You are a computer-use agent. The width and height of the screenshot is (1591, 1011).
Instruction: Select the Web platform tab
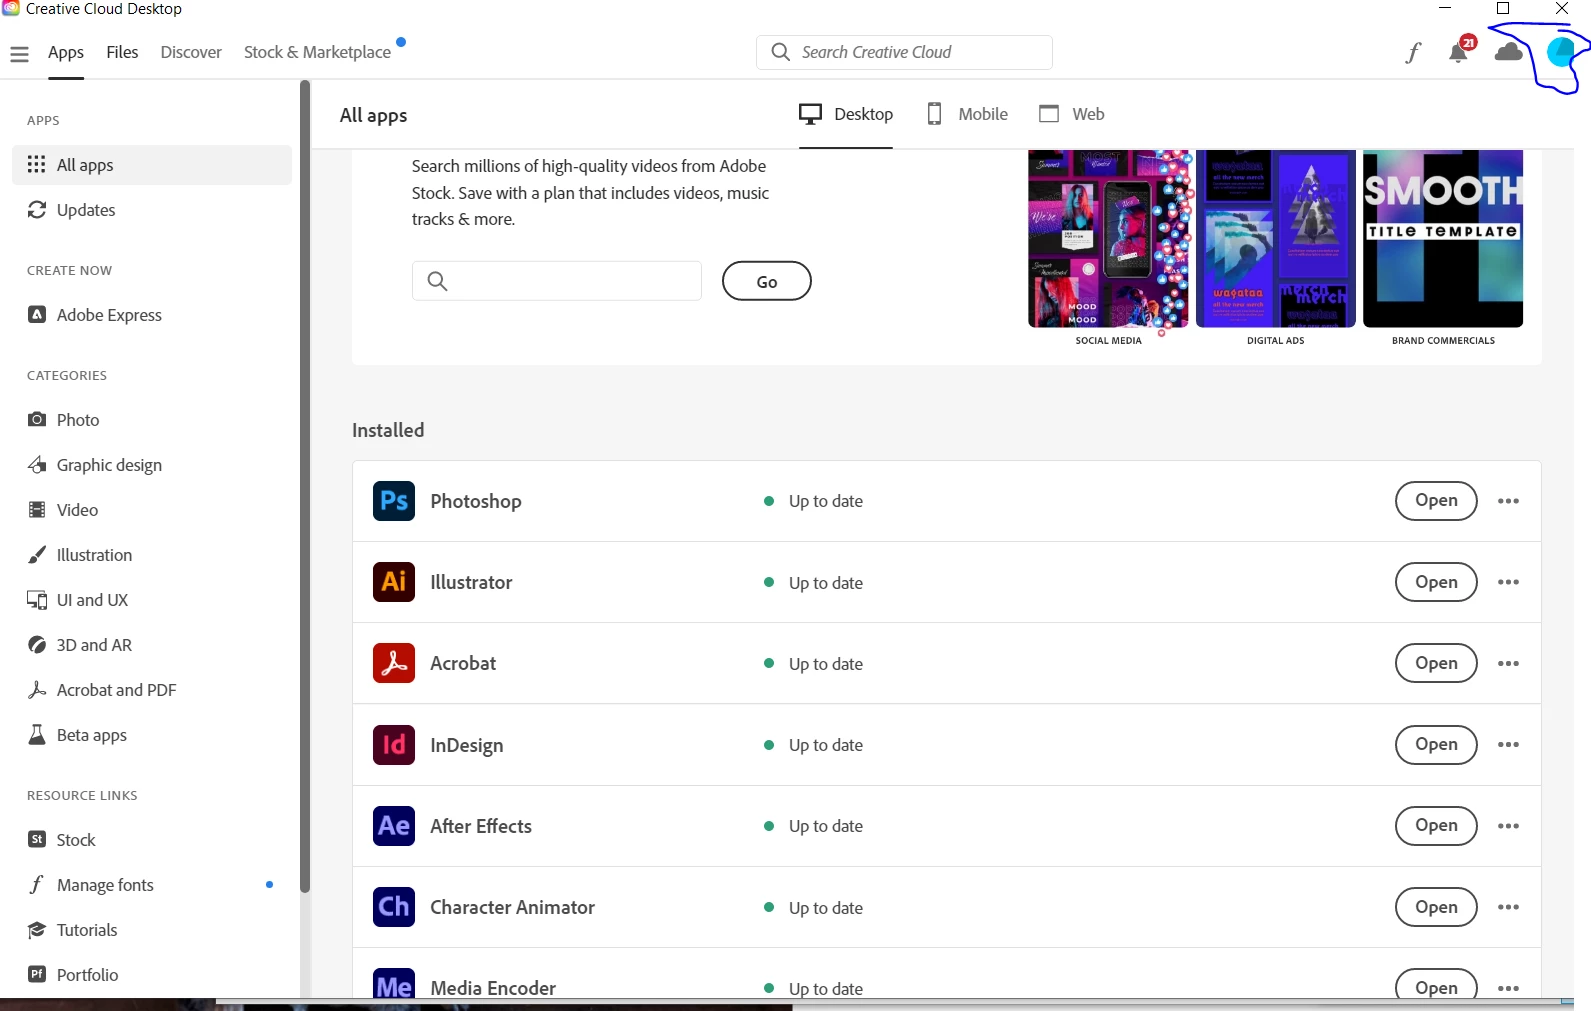point(1072,114)
